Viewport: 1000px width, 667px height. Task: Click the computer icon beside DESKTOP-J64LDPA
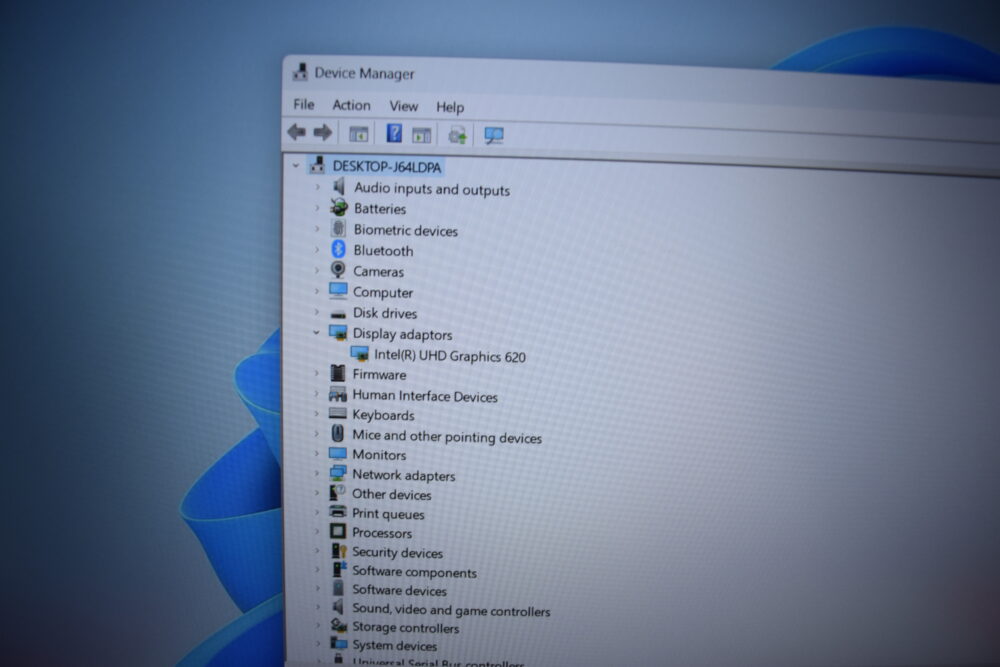point(318,165)
